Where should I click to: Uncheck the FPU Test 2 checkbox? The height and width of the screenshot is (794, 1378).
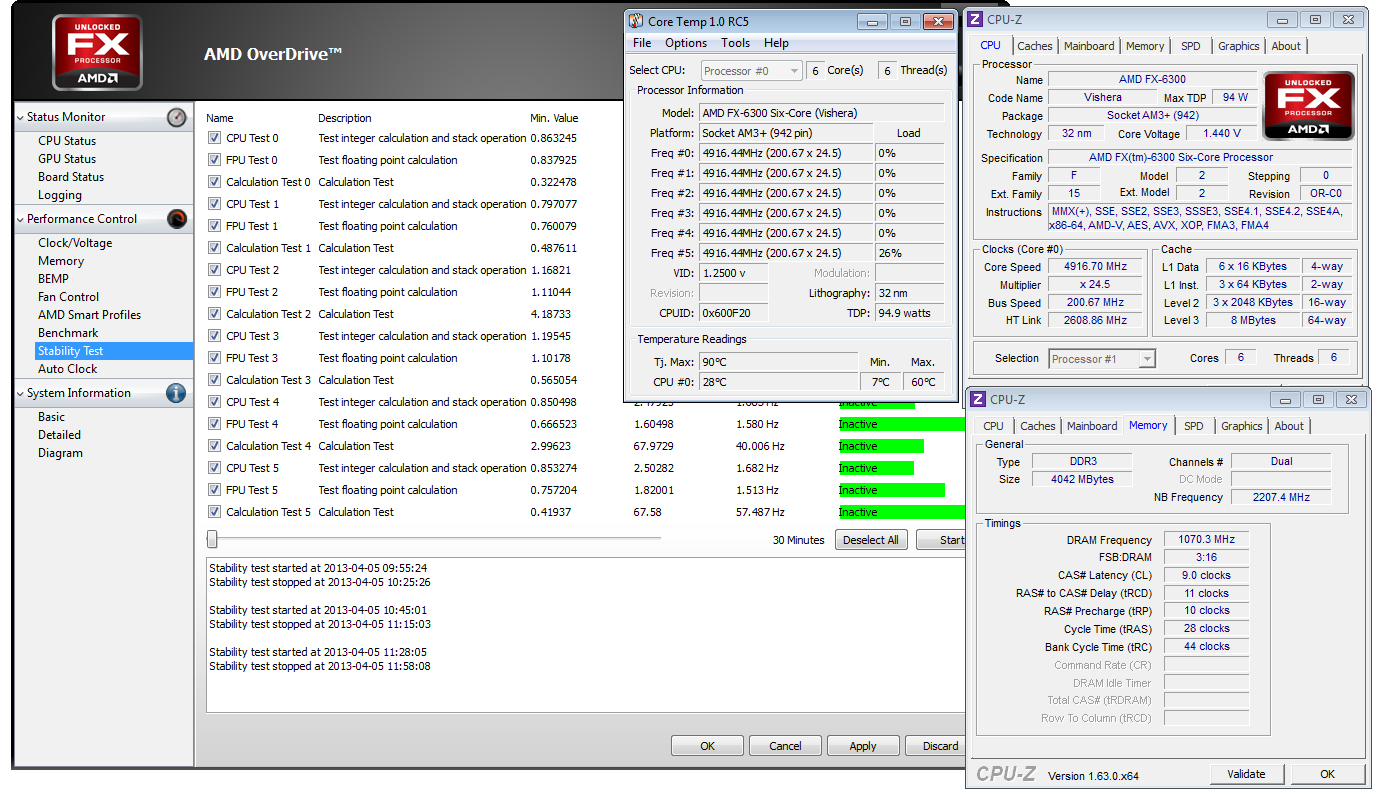click(214, 292)
